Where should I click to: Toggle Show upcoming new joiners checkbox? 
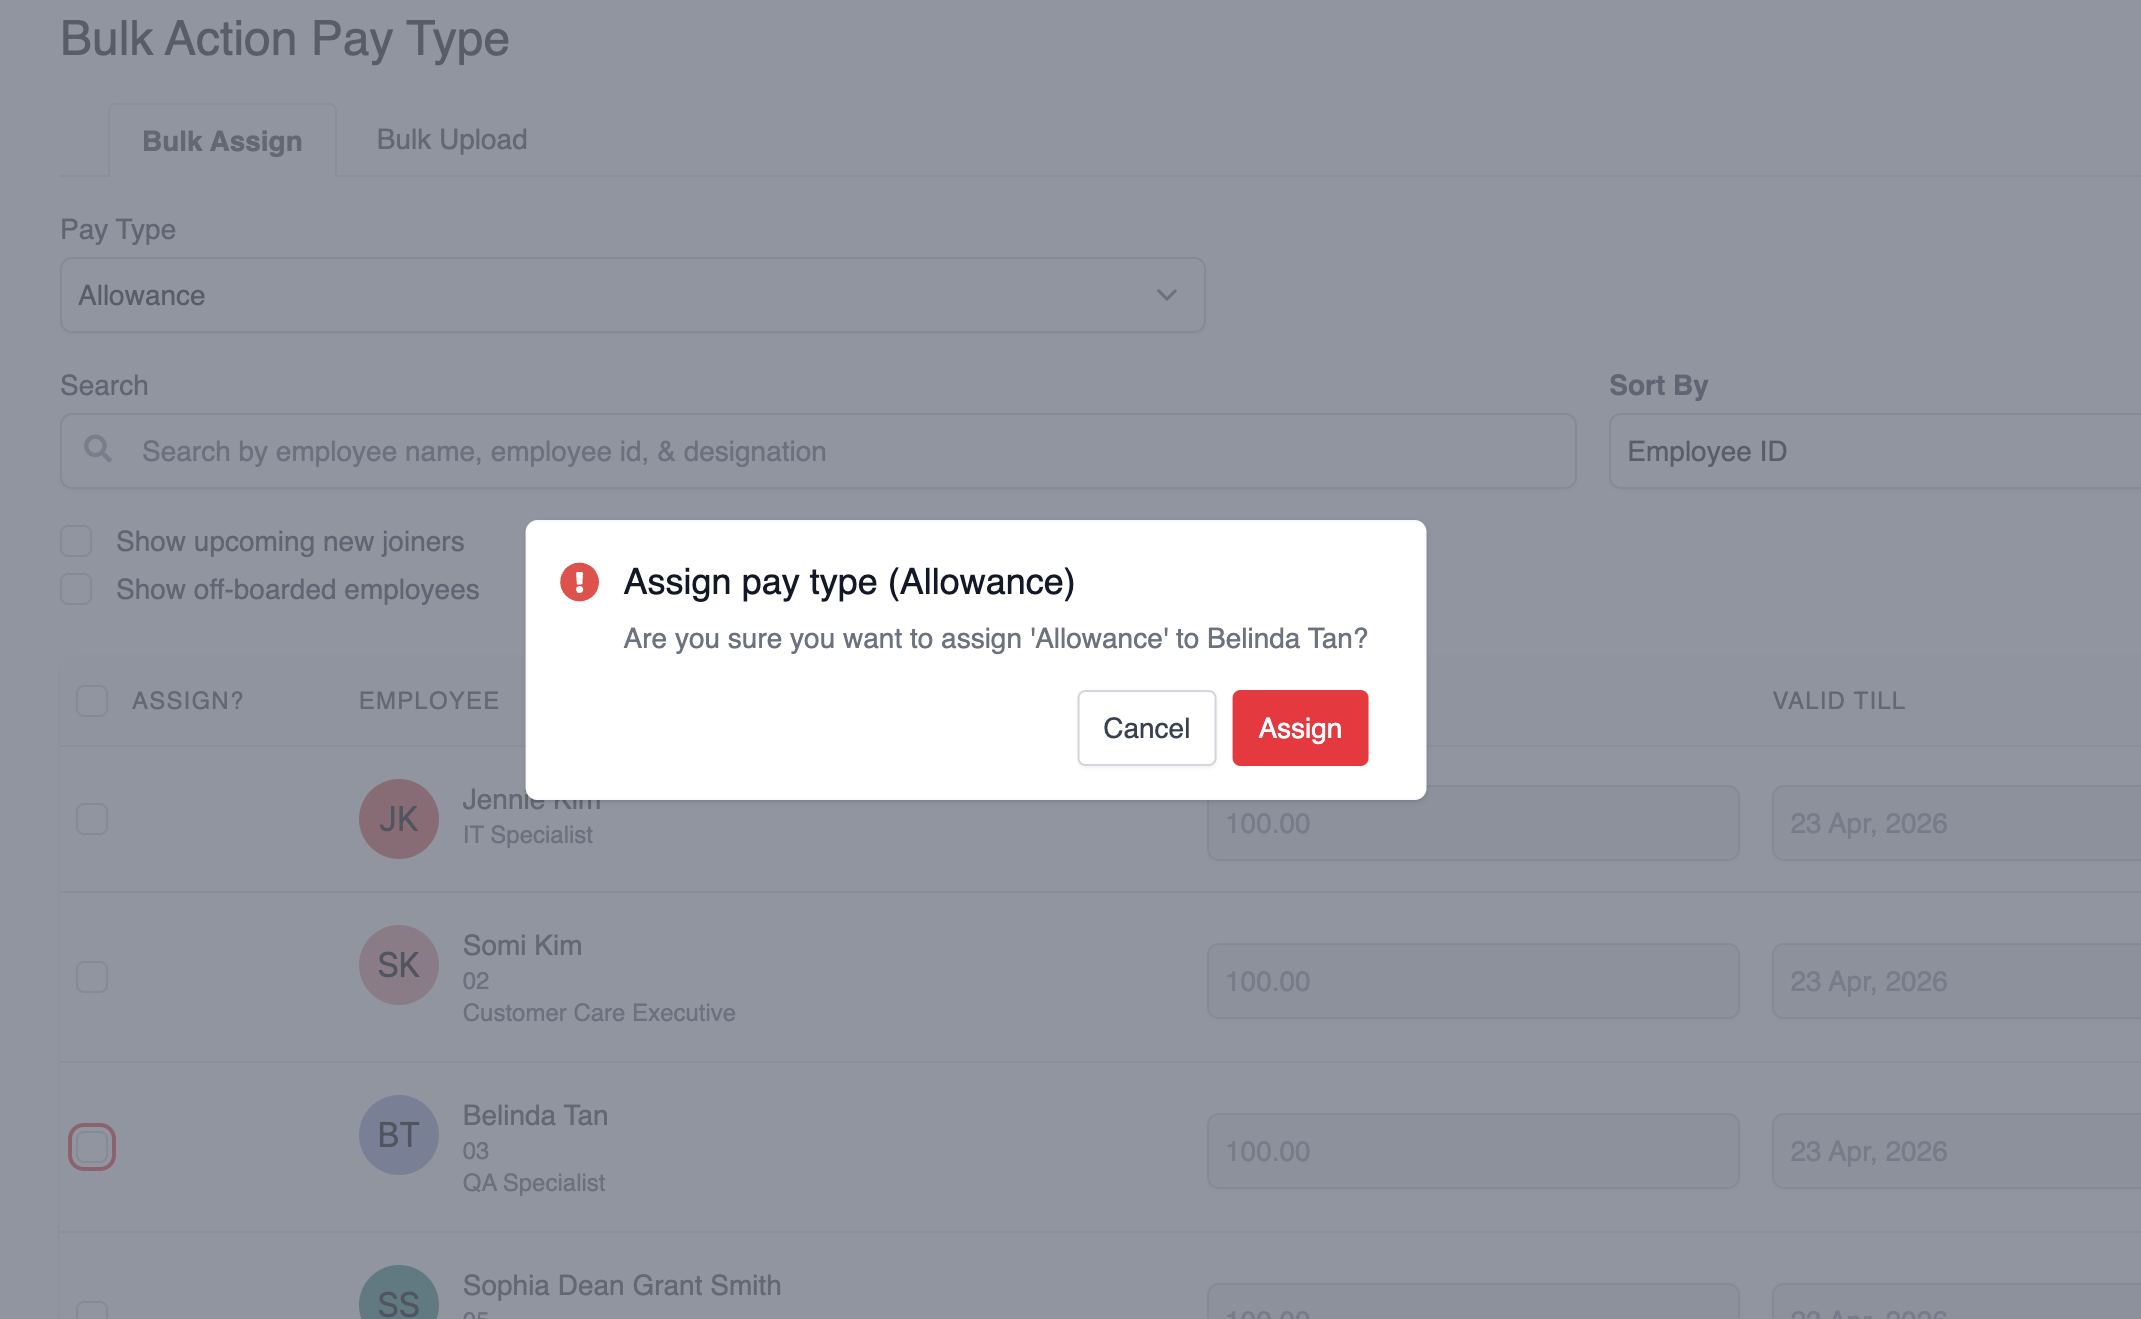(76, 541)
